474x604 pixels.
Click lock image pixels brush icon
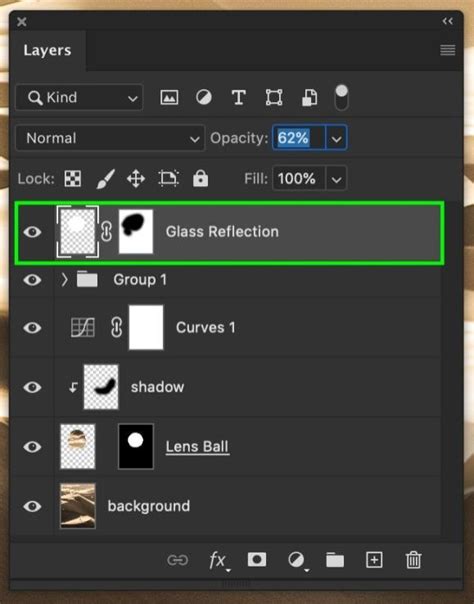coord(106,179)
